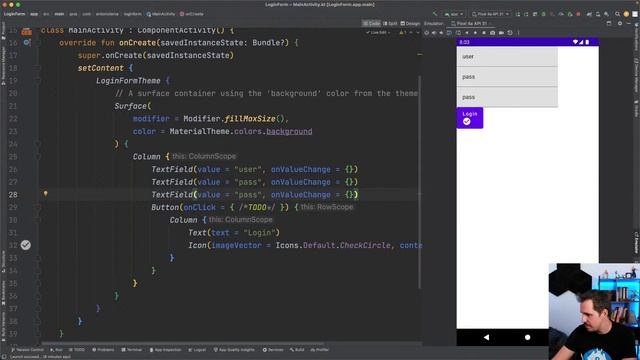The width and height of the screenshot is (640, 360).
Task: Open the emulator panel settings gear
Action: click(620, 24)
